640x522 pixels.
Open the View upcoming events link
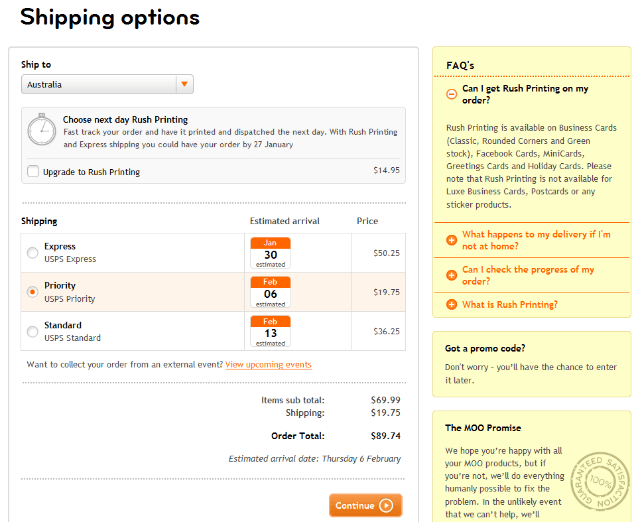click(268, 365)
